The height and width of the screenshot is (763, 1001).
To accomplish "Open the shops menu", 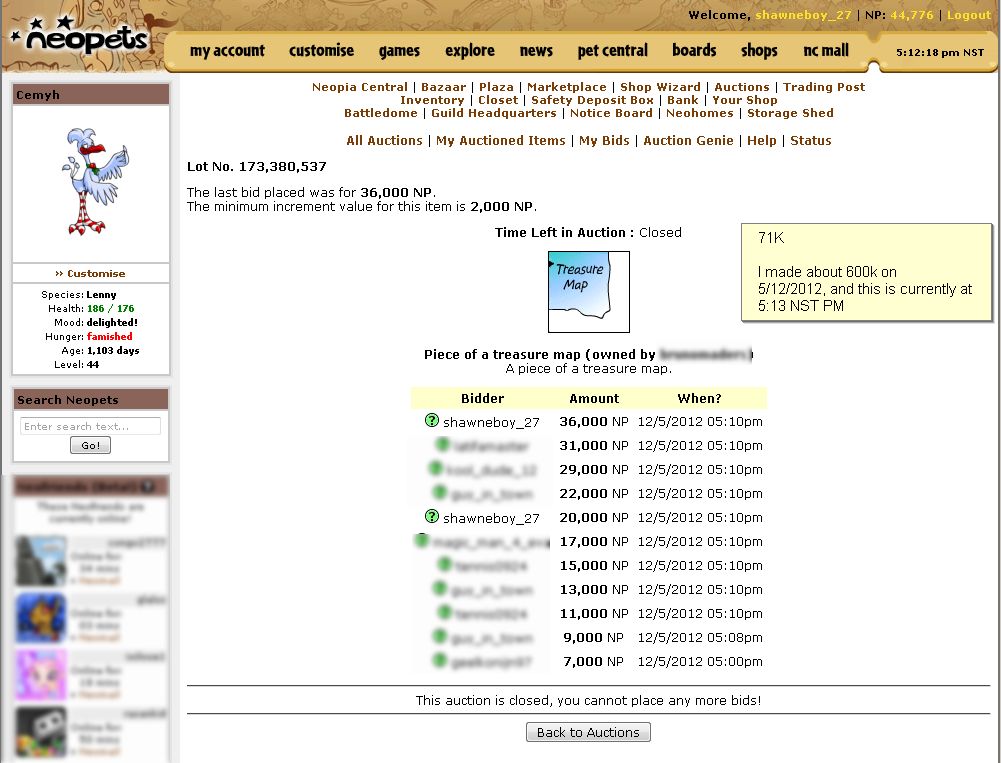I will [759, 50].
